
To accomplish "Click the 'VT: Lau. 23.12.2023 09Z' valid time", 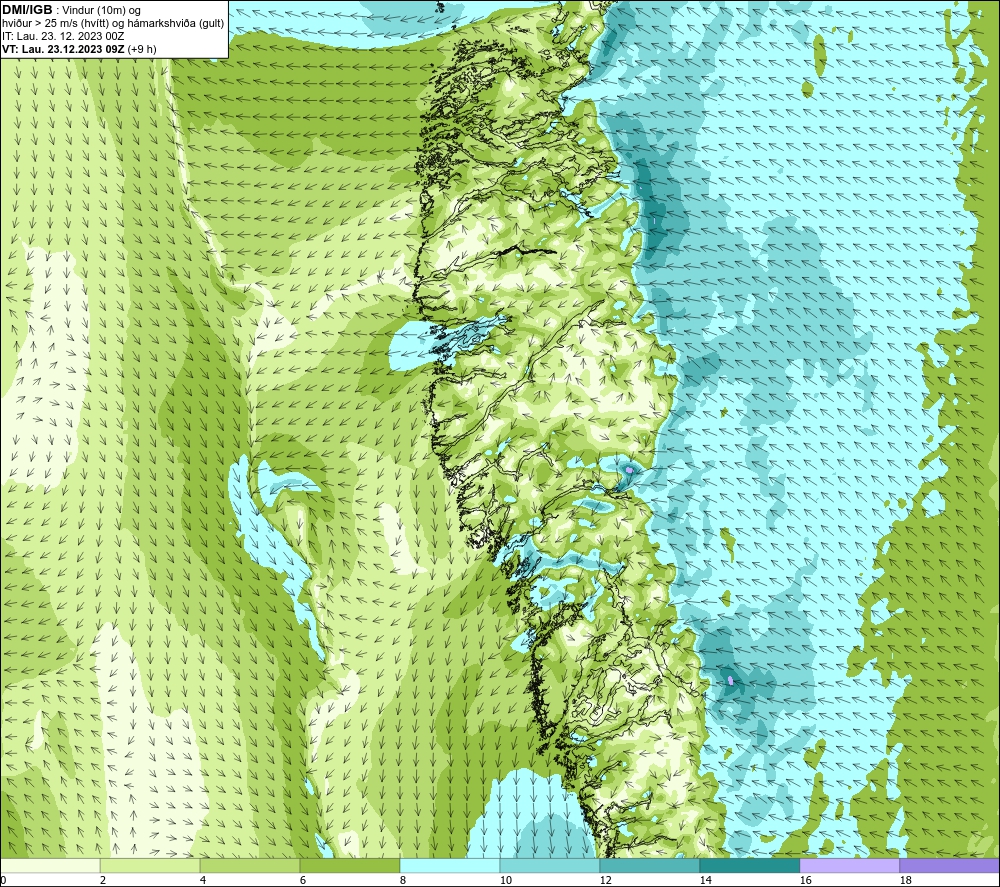I will 64,49.
